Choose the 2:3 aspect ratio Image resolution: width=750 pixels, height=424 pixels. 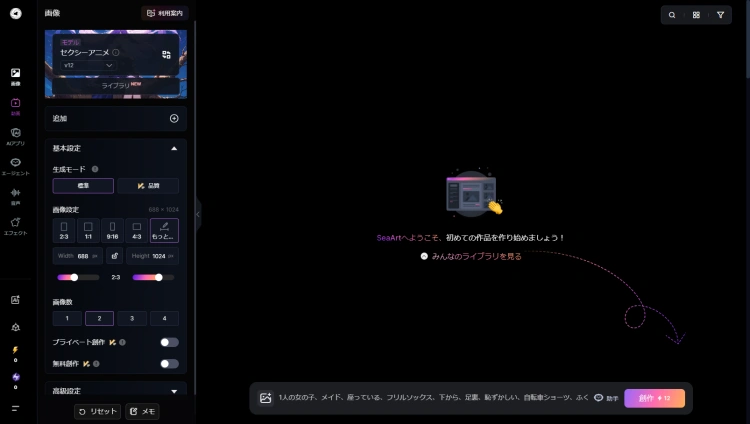[64, 231]
